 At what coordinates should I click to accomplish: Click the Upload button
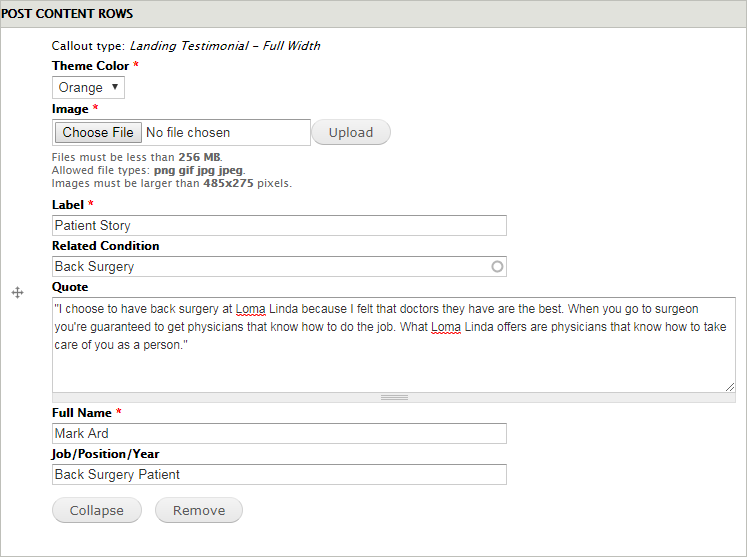pos(351,132)
